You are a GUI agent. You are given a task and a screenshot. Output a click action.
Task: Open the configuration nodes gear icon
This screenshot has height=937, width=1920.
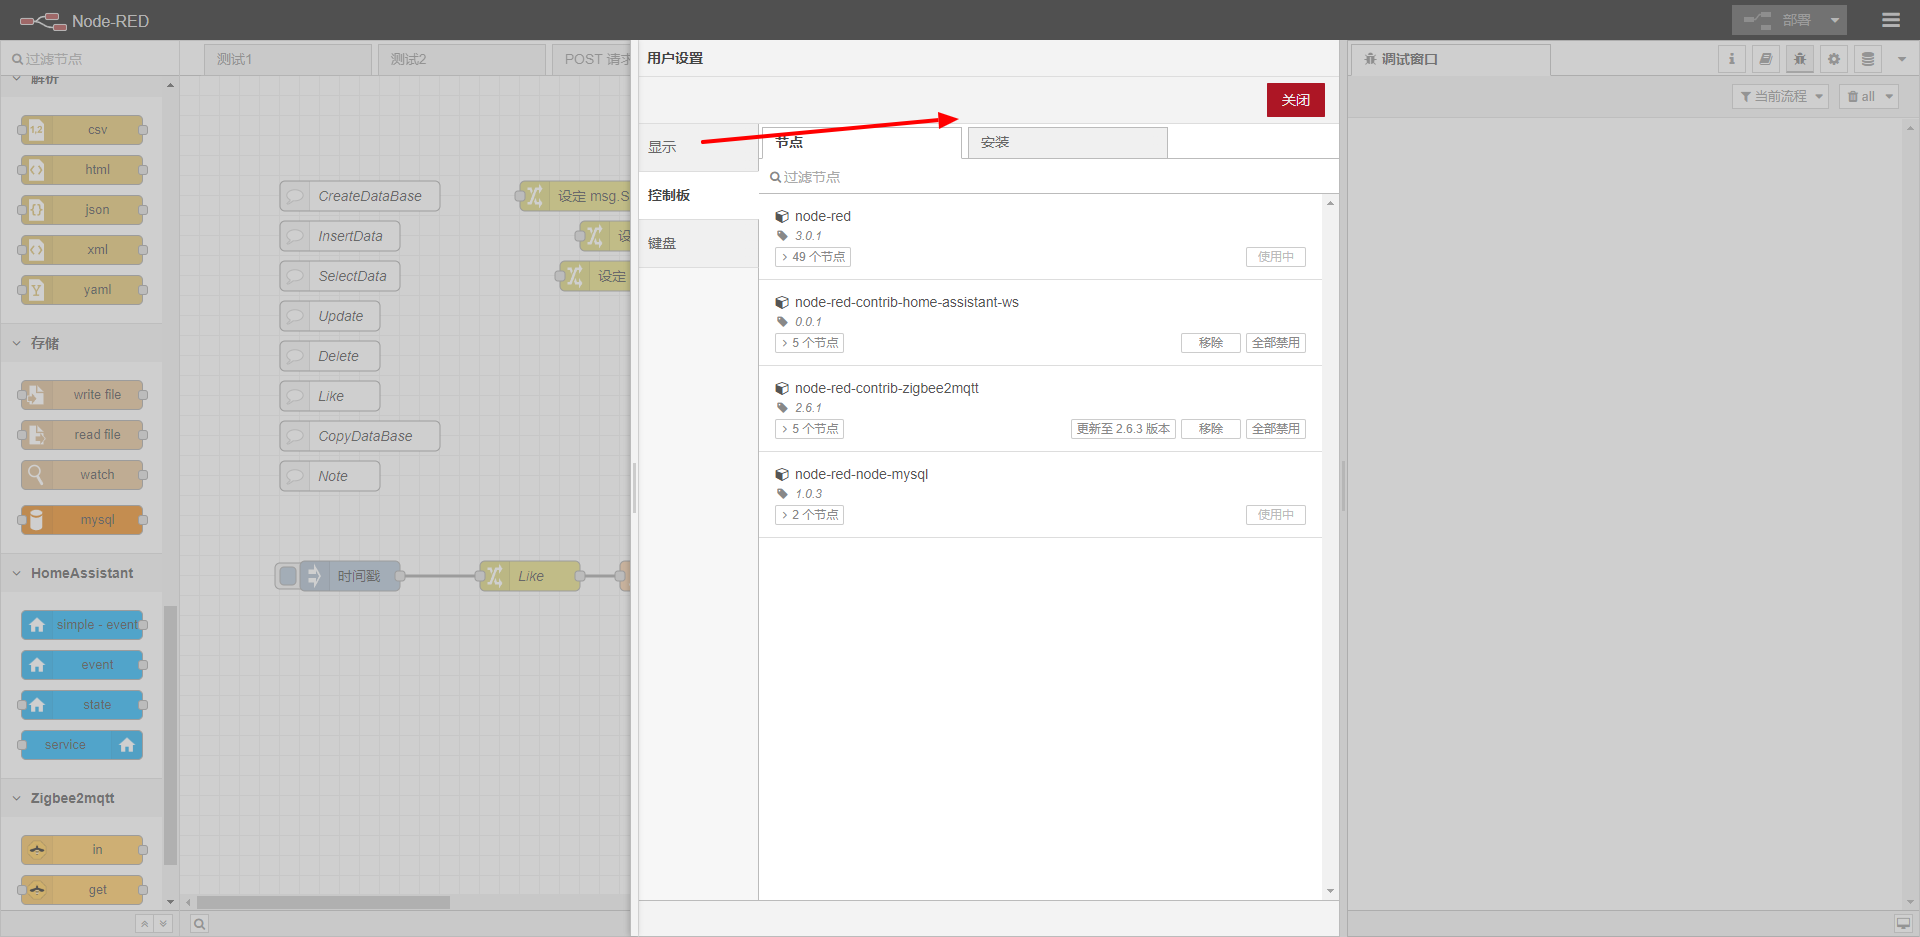1834,59
